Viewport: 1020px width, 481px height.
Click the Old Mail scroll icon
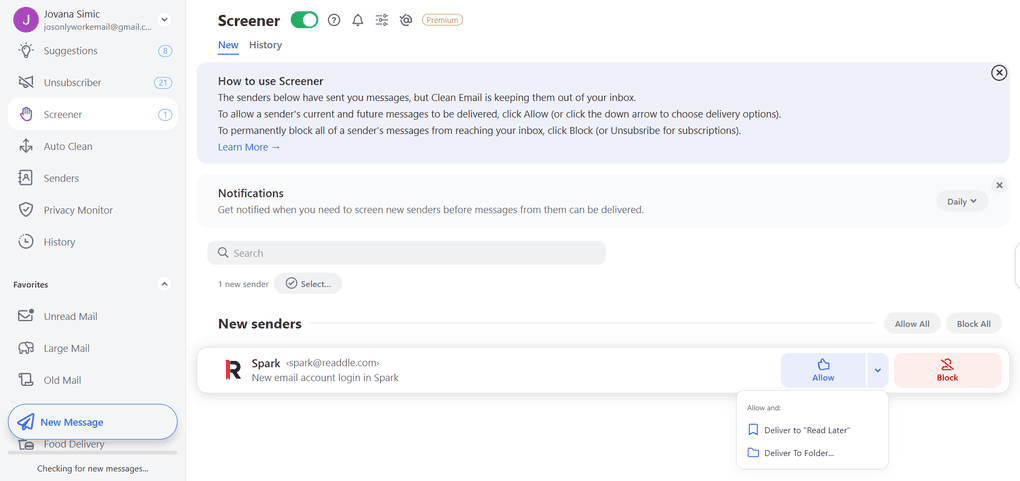coord(25,379)
